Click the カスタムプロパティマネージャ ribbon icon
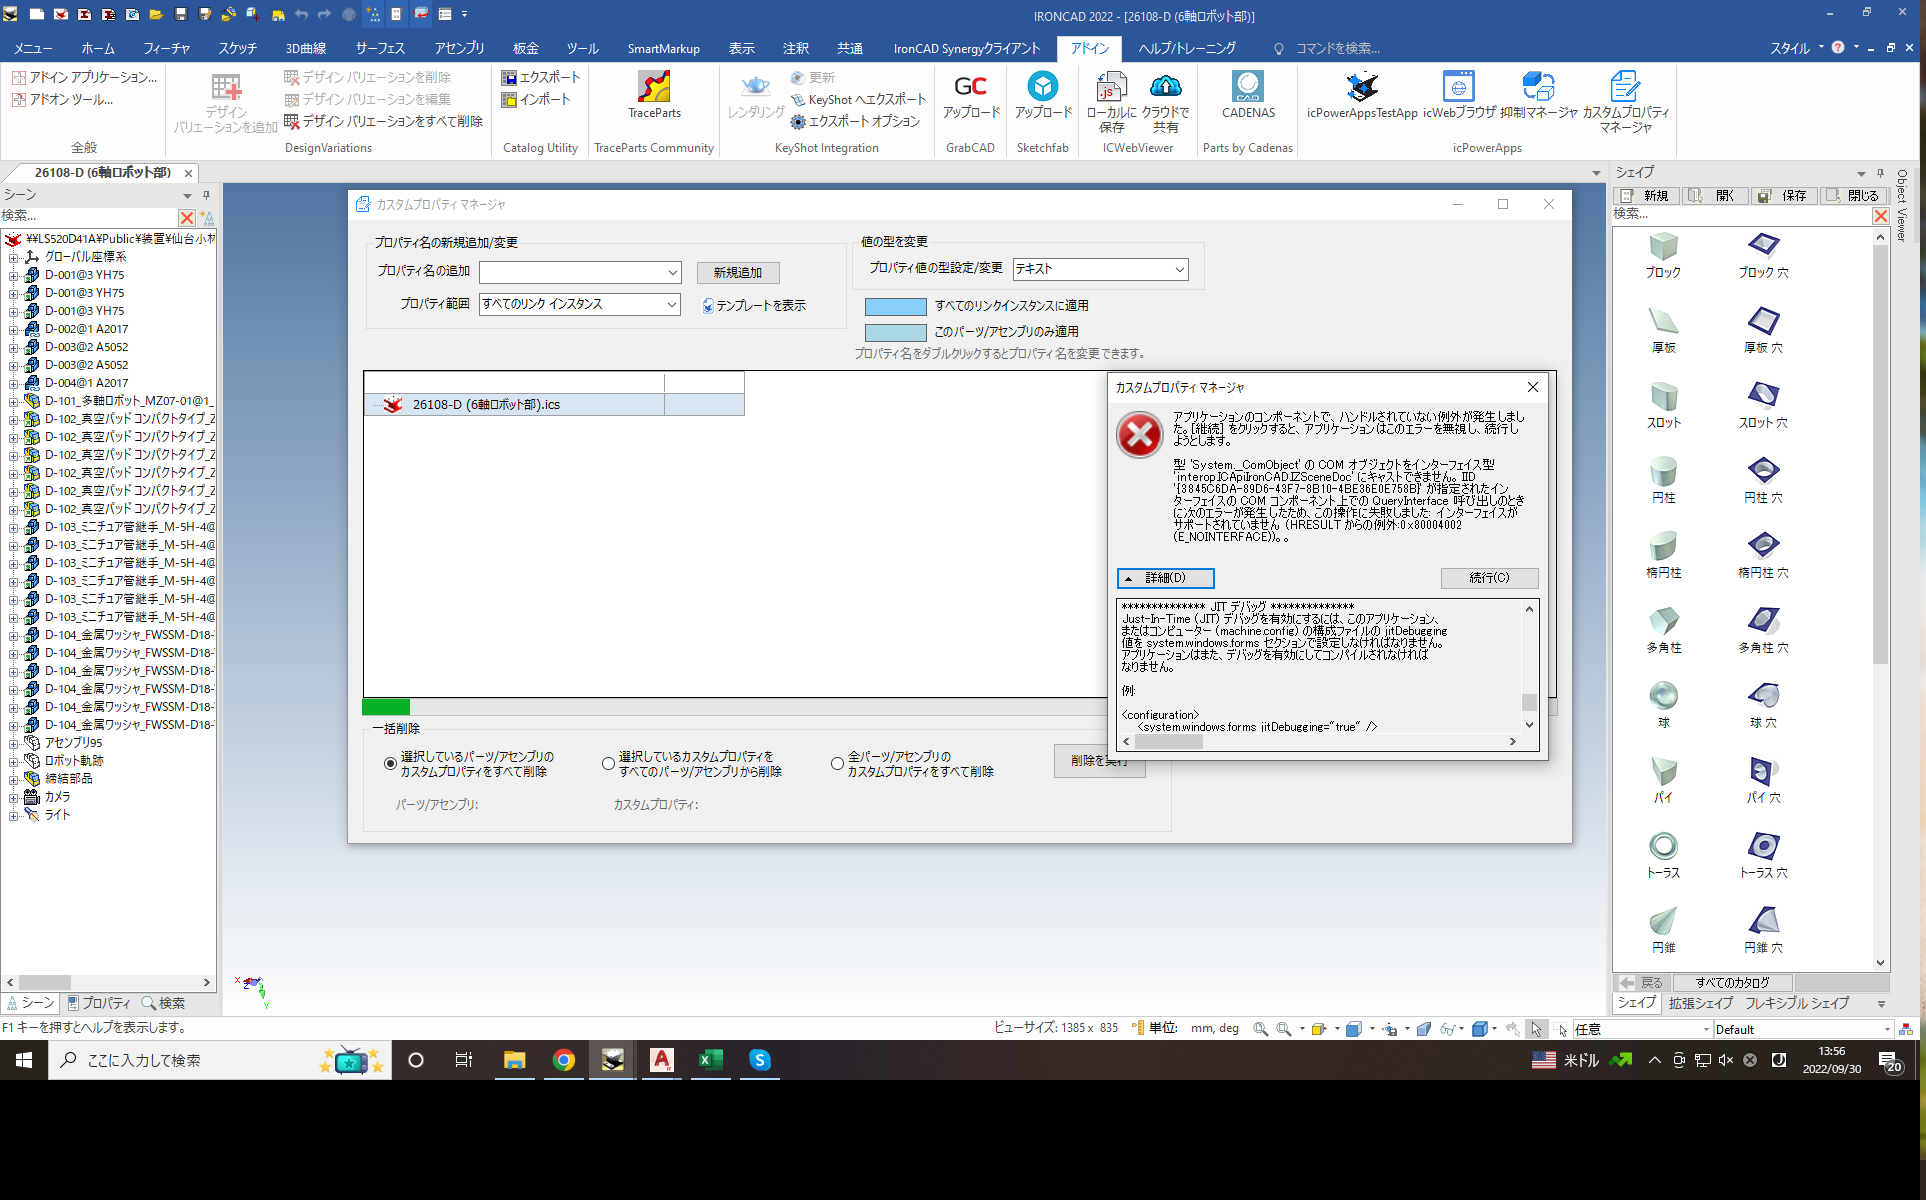The height and width of the screenshot is (1200, 1926). click(x=1625, y=88)
